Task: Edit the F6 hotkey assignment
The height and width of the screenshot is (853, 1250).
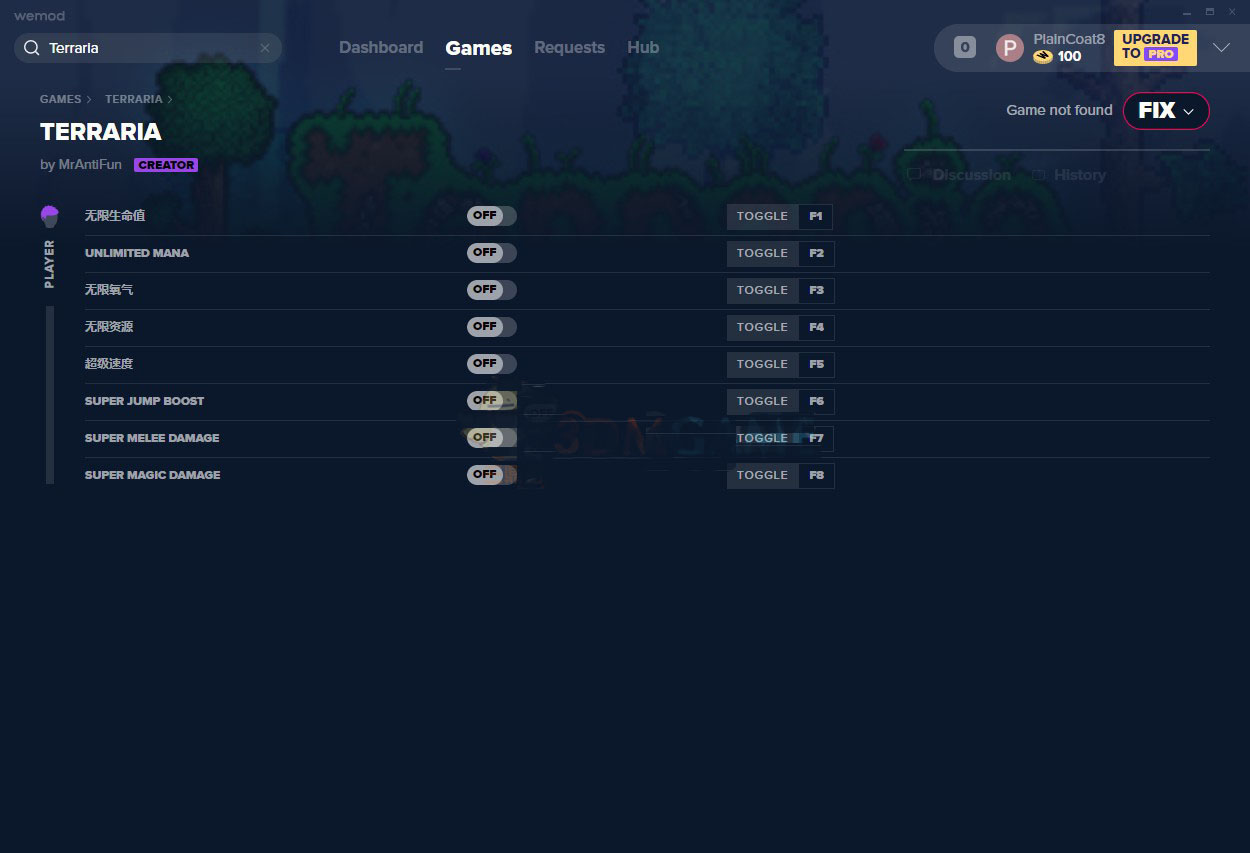Action: [816, 401]
